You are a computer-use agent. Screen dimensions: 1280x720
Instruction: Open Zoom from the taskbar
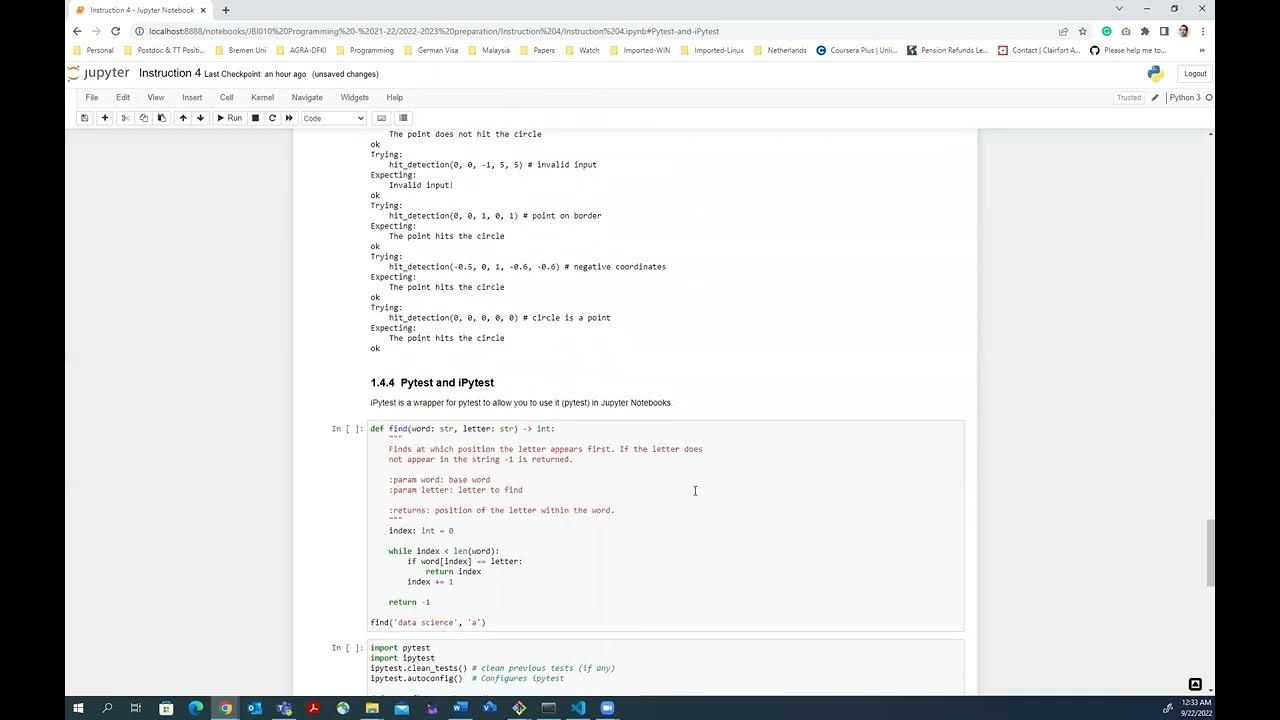pyautogui.click(x=607, y=708)
